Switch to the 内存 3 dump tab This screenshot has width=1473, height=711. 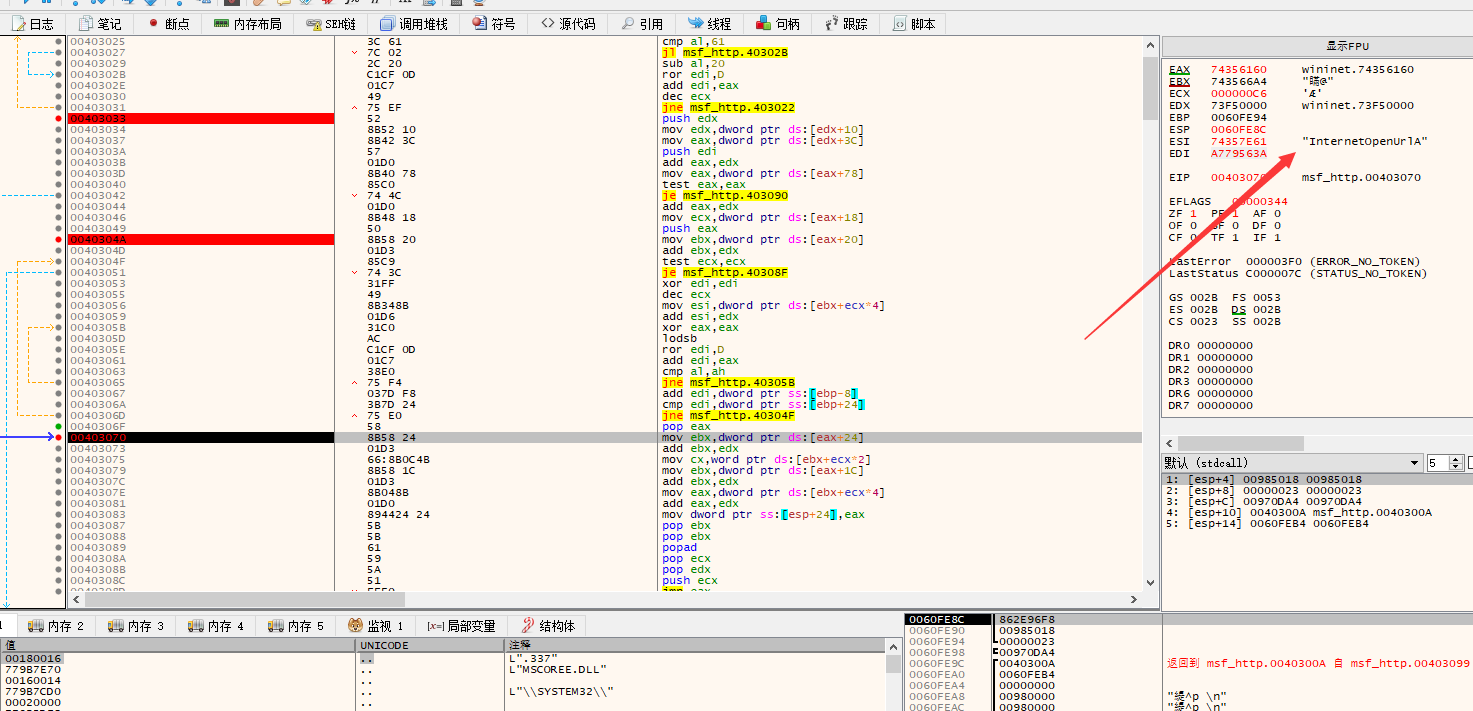tap(135, 626)
